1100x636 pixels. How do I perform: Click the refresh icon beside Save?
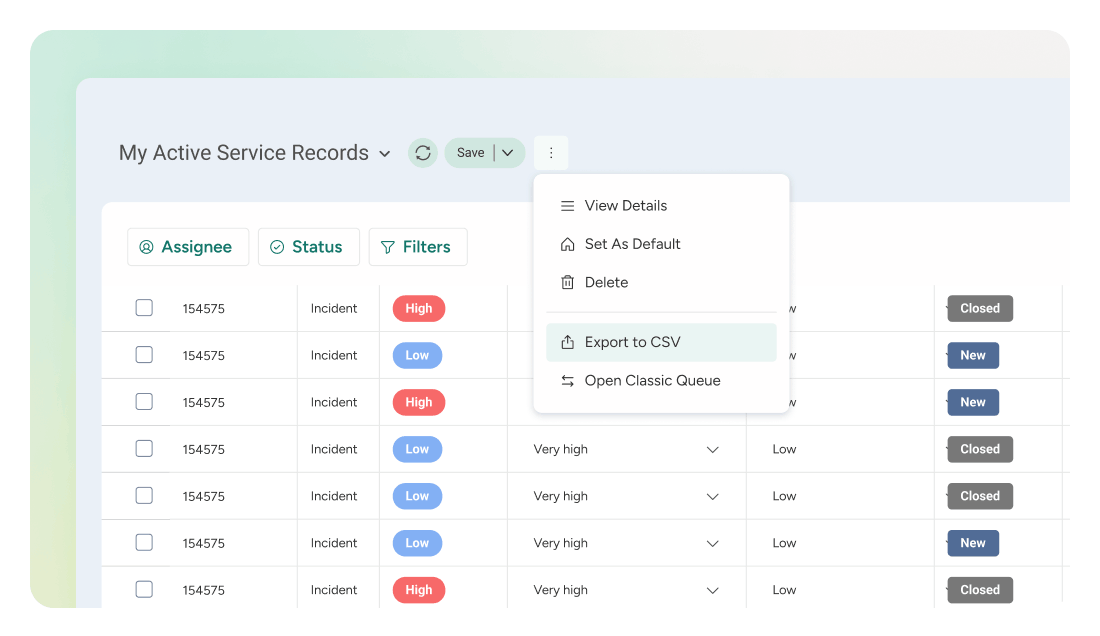[423, 153]
